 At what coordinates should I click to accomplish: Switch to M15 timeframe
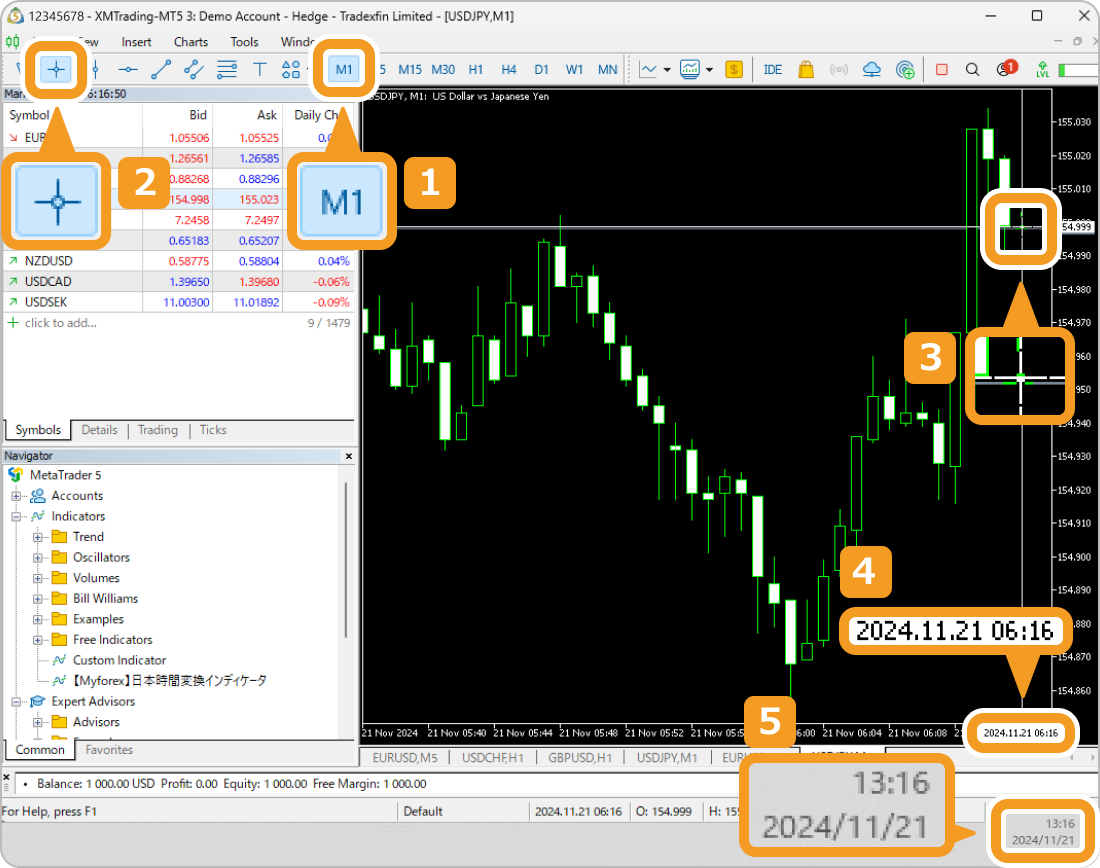click(410, 69)
